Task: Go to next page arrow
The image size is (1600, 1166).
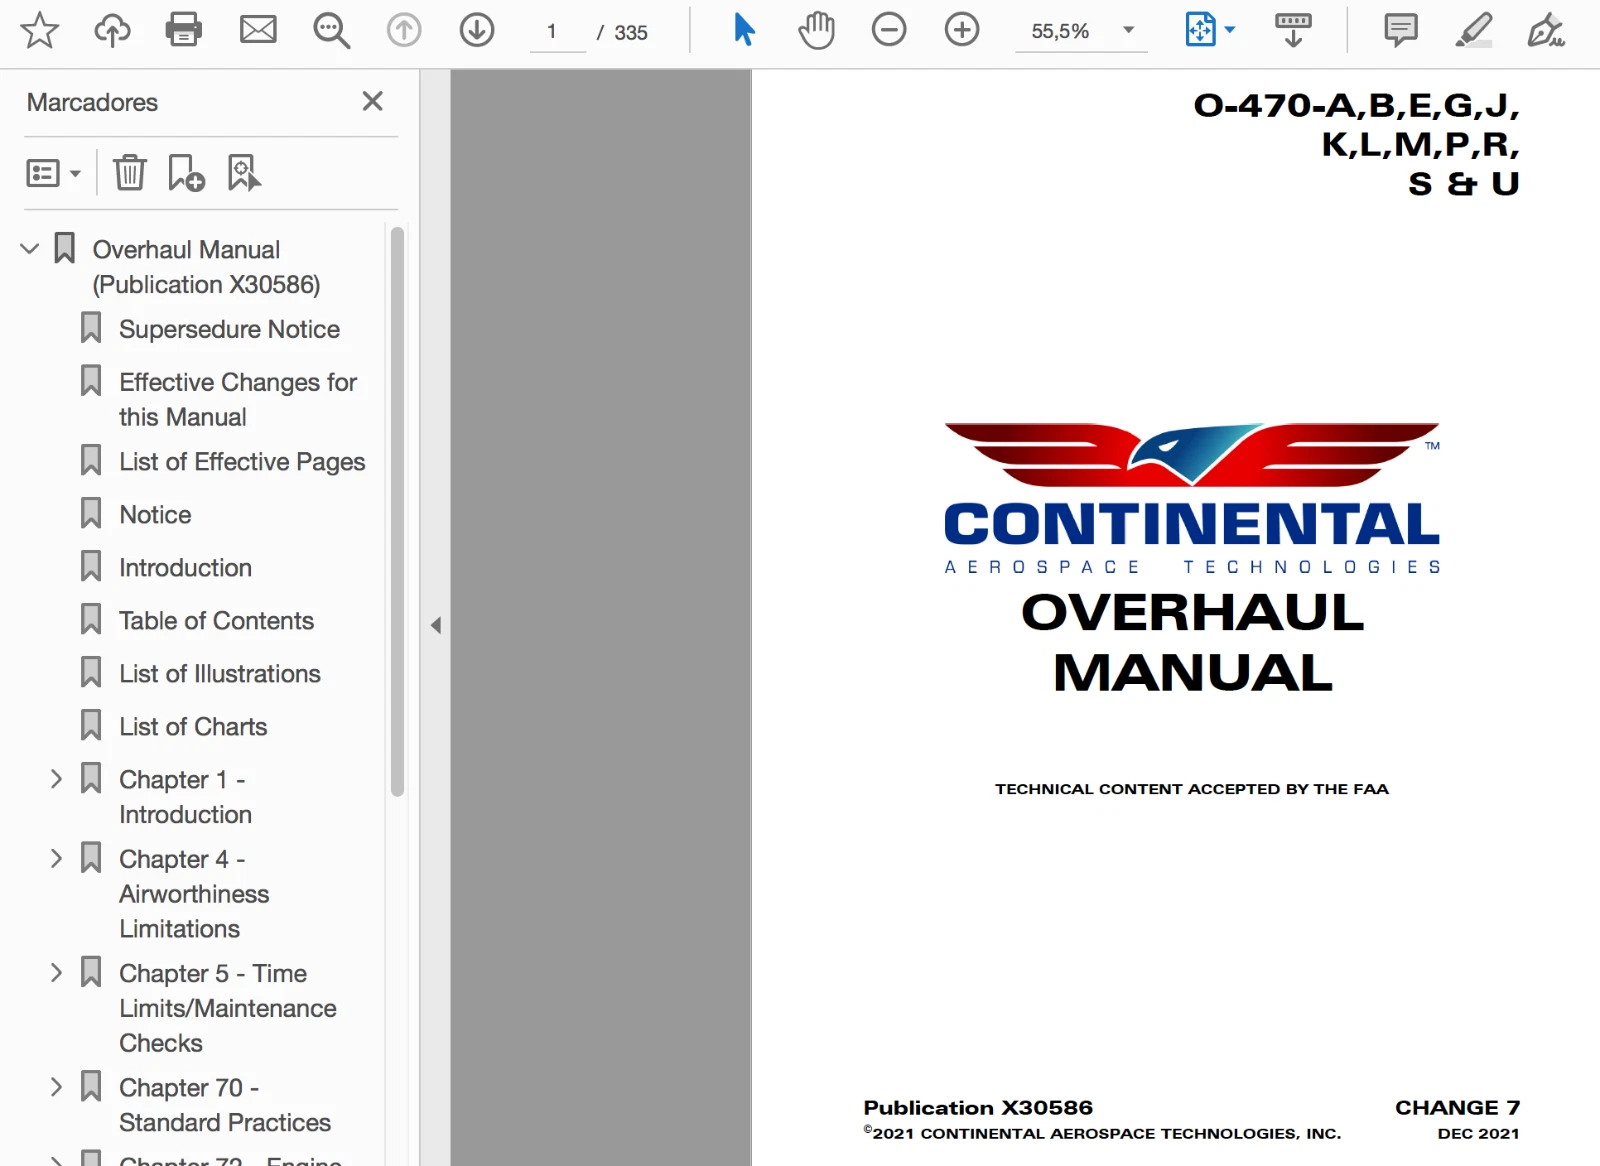Action: (477, 30)
